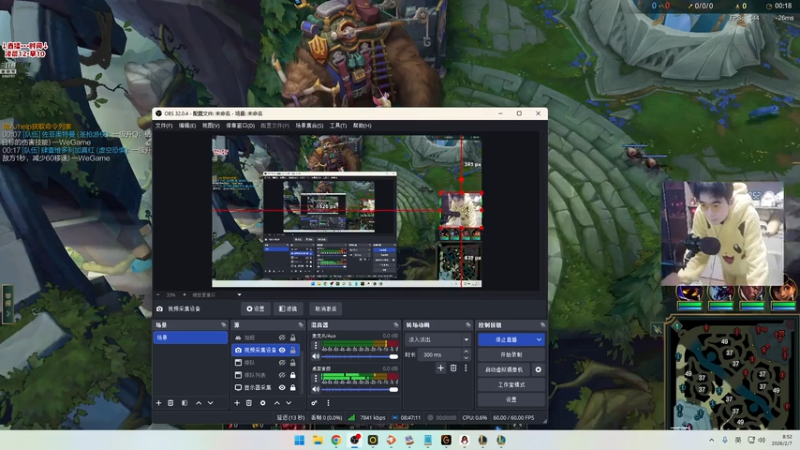Image resolution: width=800 pixels, height=450 pixels.
Task: Add a scene transition with plus icon
Action: [x=440, y=368]
